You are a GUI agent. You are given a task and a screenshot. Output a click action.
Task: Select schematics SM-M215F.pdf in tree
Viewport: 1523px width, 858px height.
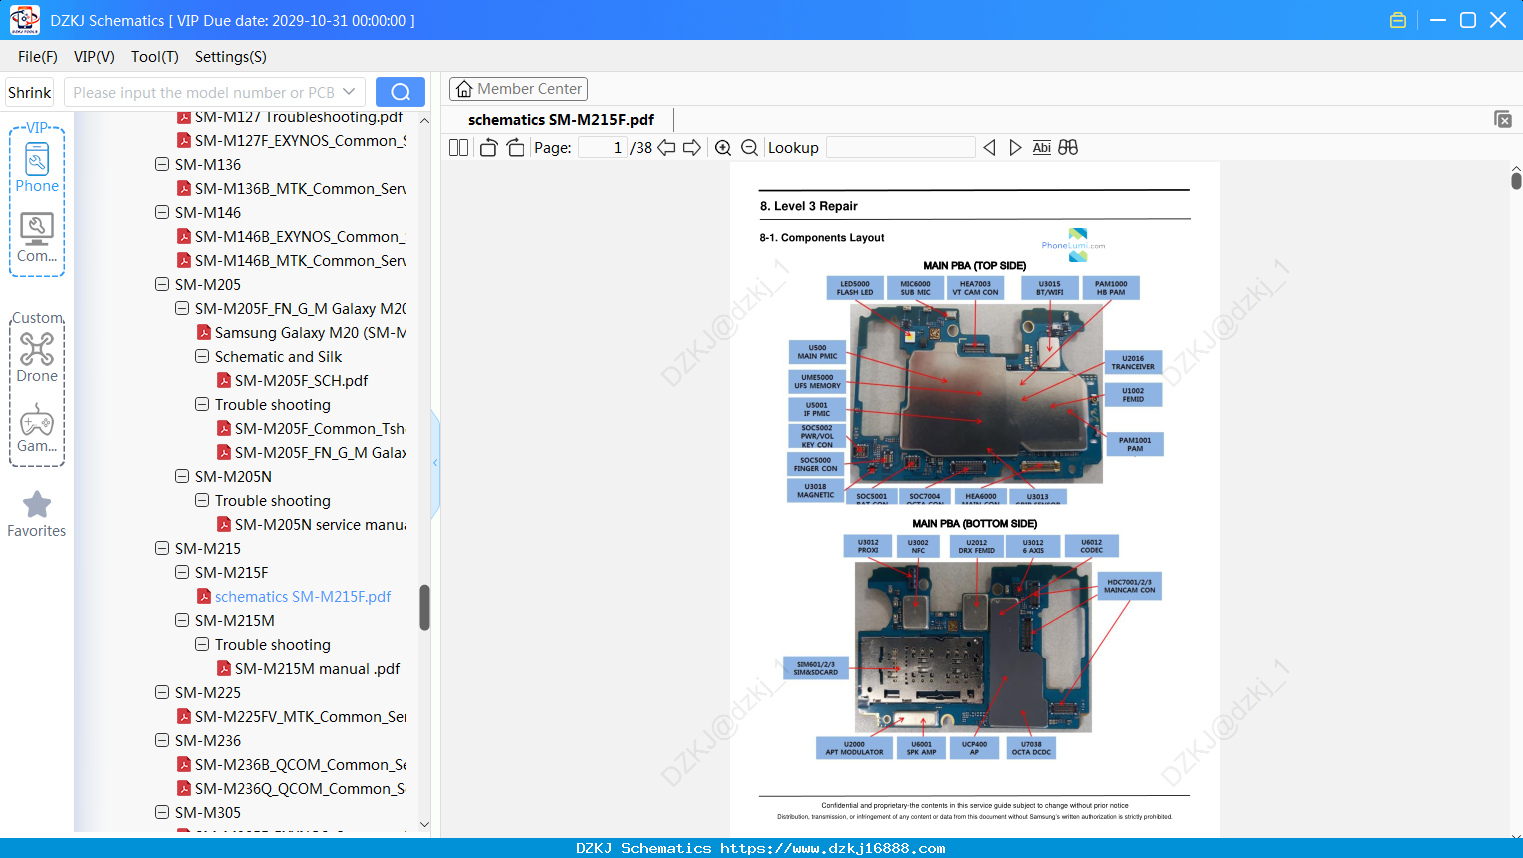pos(303,597)
